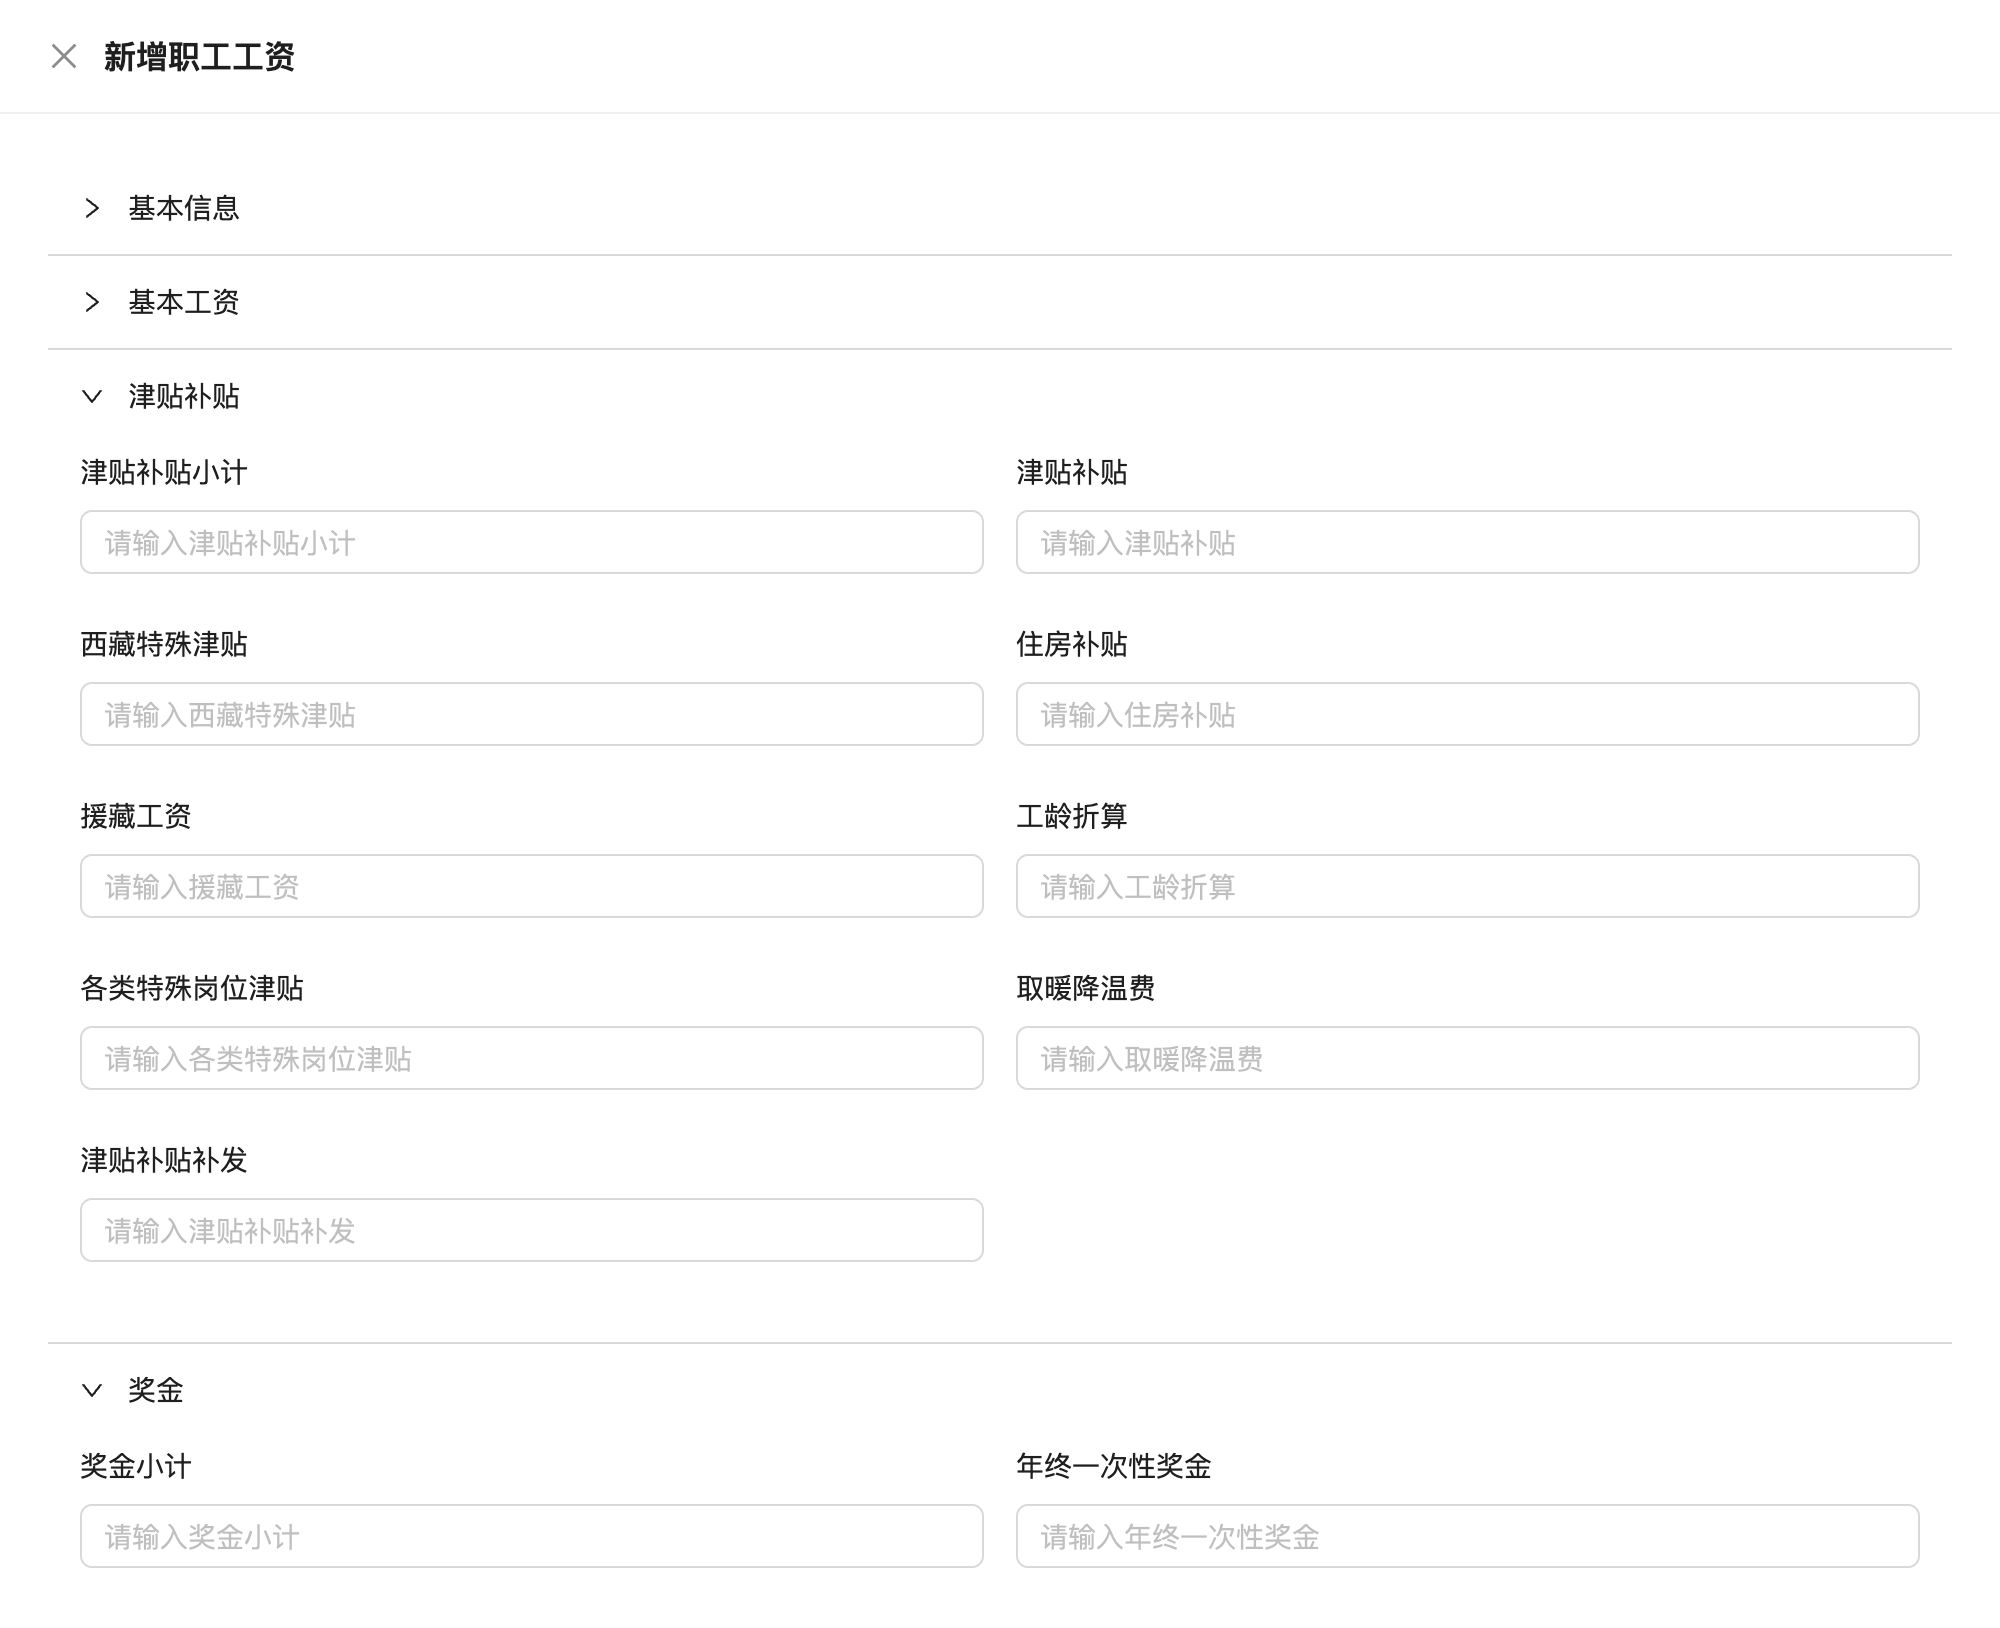Click the 取暖降温费 input field
The height and width of the screenshot is (1628, 2000).
point(1468,1058)
